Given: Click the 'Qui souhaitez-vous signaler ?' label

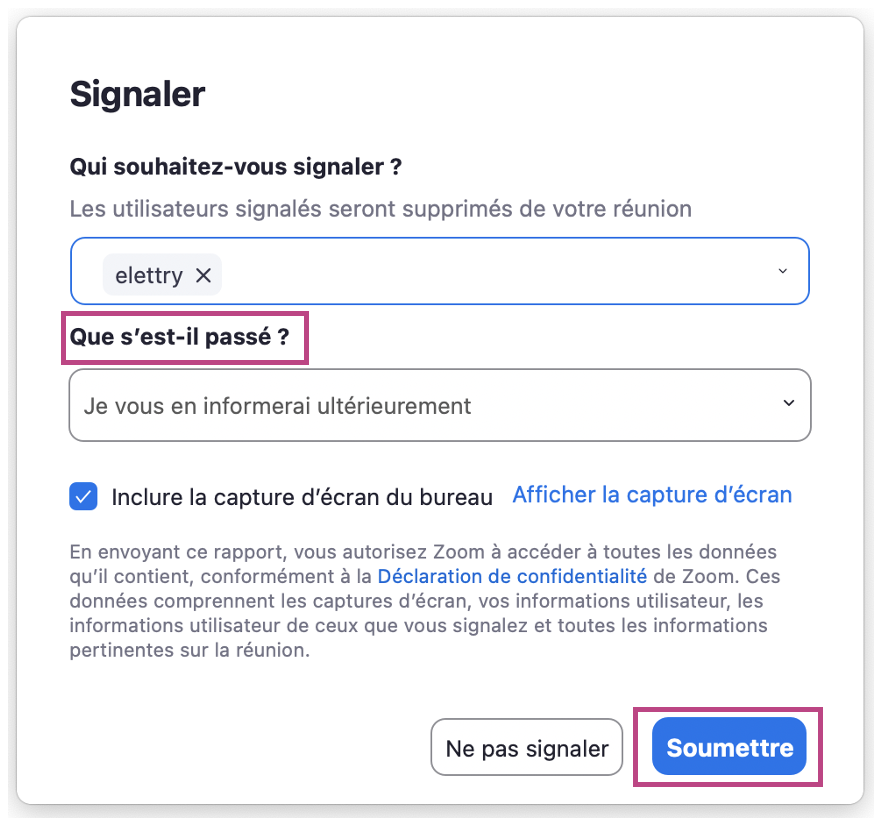Looking at the screenshot, I should click(x=235, y=167).
